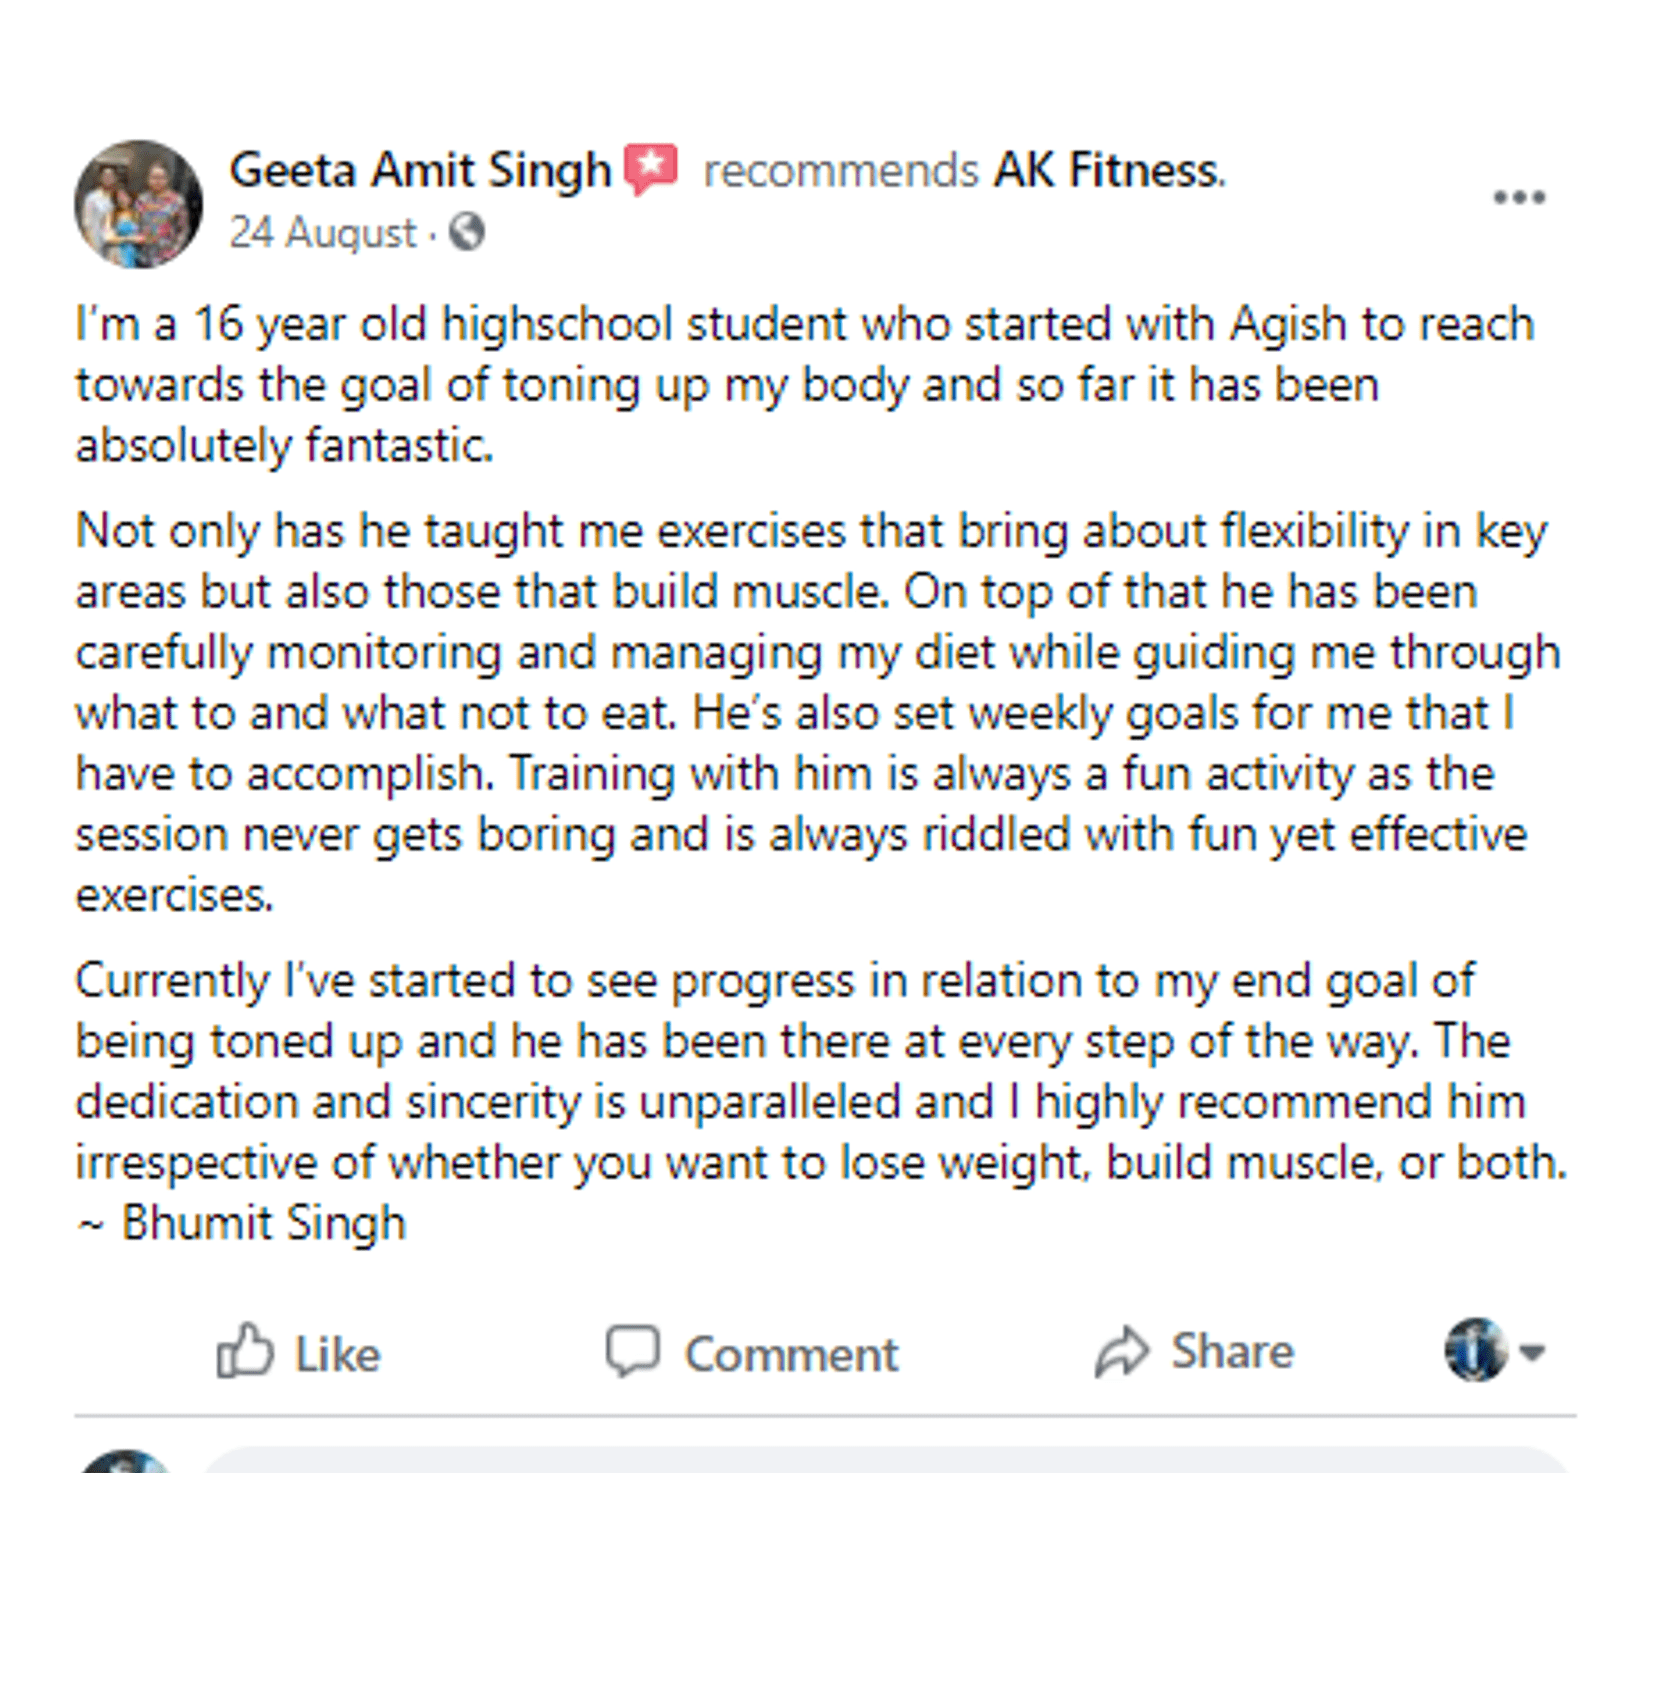1666x1700 pixels.
Task: Click the paragraph starting "Not only has he"
Action: coord(816,712)
